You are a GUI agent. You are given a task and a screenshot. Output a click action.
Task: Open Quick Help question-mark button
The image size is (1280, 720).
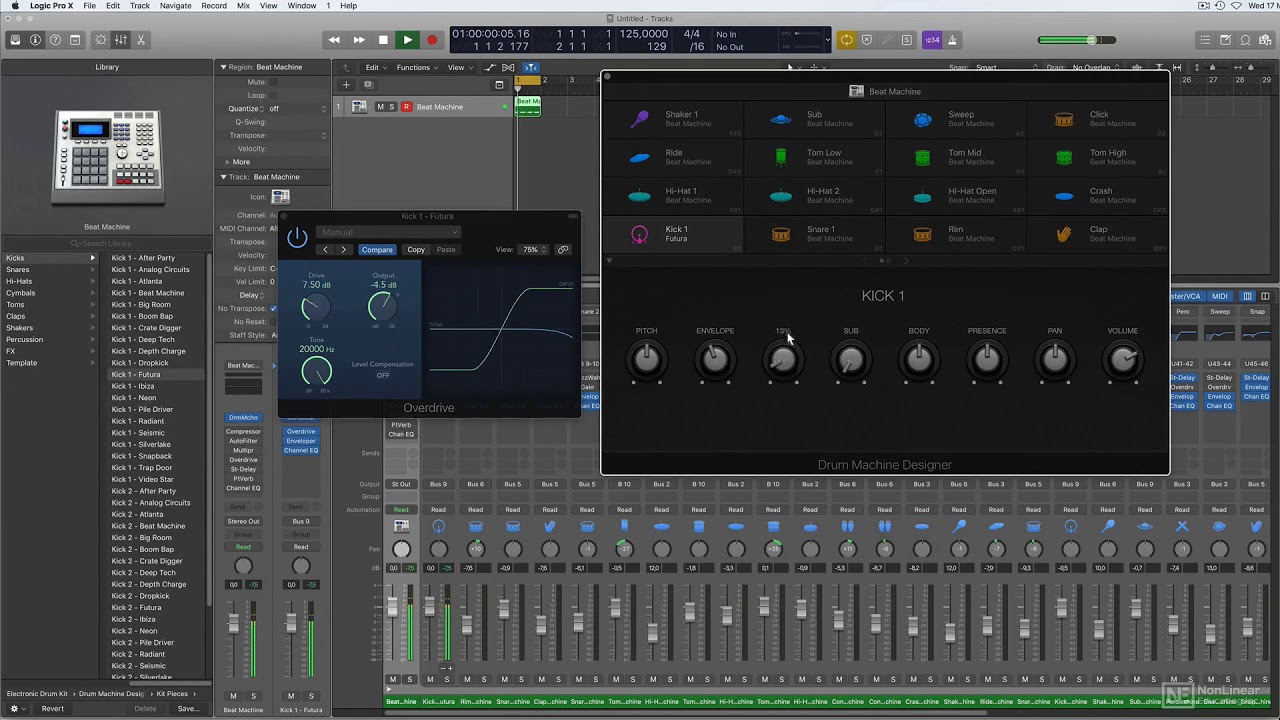coord(55,40)
